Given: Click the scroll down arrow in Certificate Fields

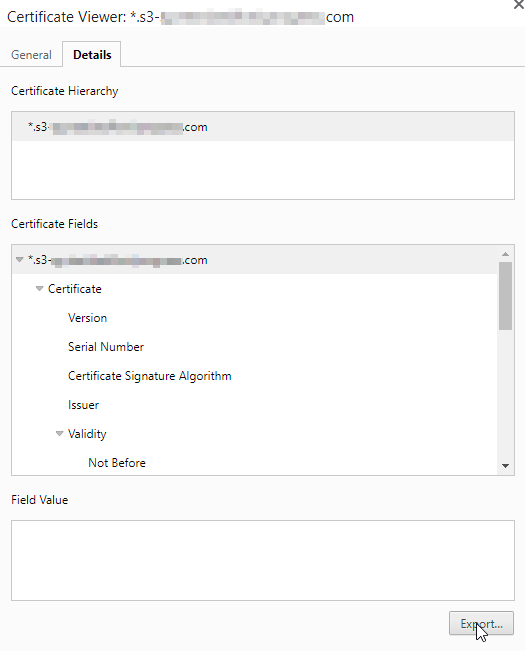Looking at the screenshot, I should coord(505,466).
